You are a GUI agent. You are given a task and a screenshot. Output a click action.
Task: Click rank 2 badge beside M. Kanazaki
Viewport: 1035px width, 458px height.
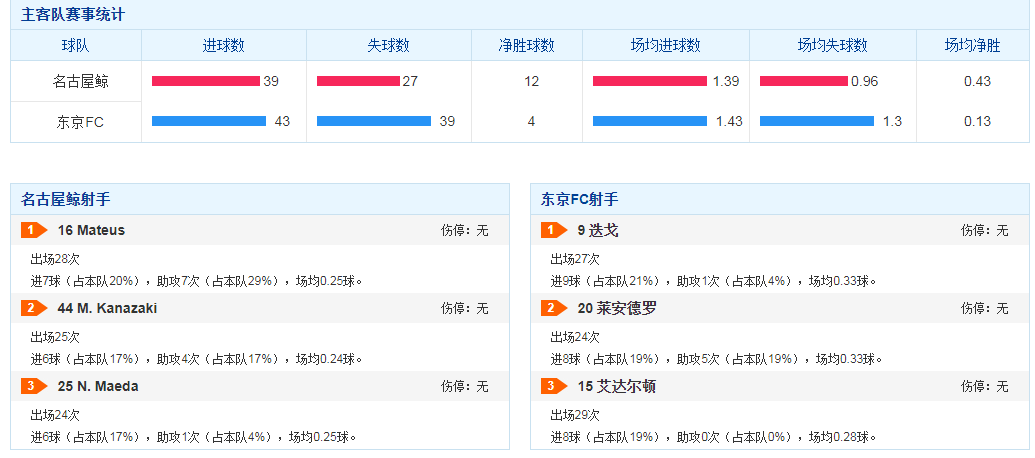34,309
